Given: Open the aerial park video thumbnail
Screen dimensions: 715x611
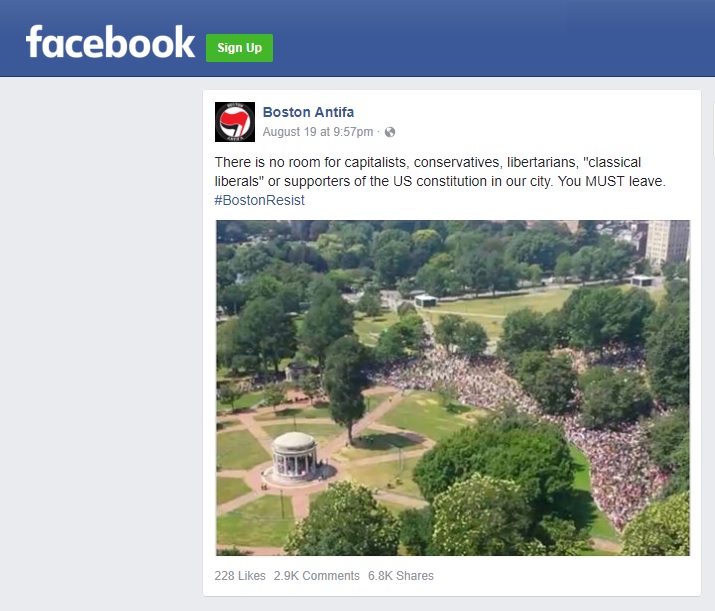Looking at the screenshot, I should pos(453,388).
